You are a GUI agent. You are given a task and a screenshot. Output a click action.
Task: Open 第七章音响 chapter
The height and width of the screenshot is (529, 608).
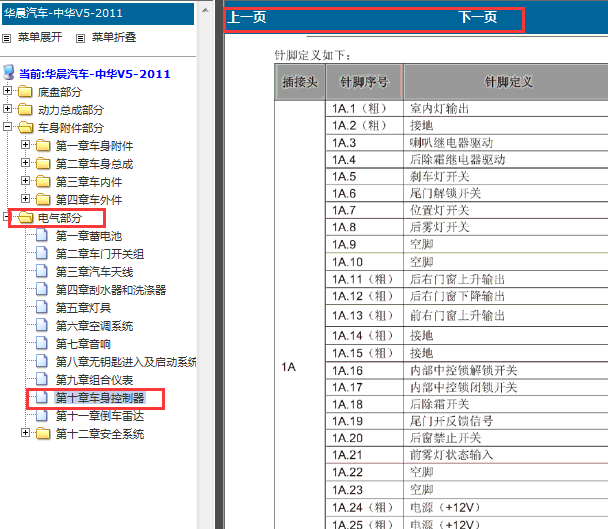click(83, 344)
